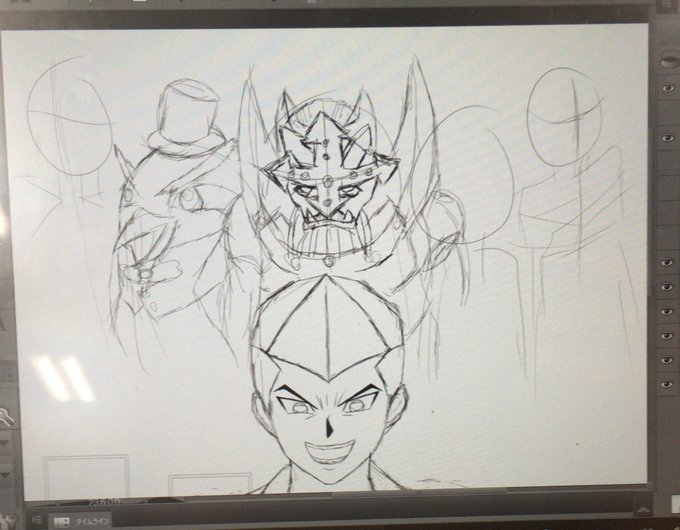Click the oval icon above the layer eye column
The image size is (680, 530).
[x=670, y=61]
